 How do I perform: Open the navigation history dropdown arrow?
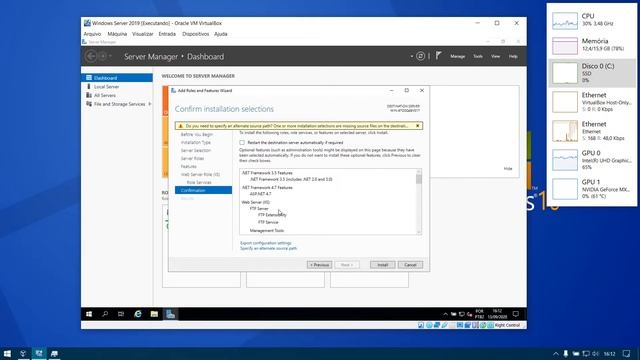[x=111, y=56]
